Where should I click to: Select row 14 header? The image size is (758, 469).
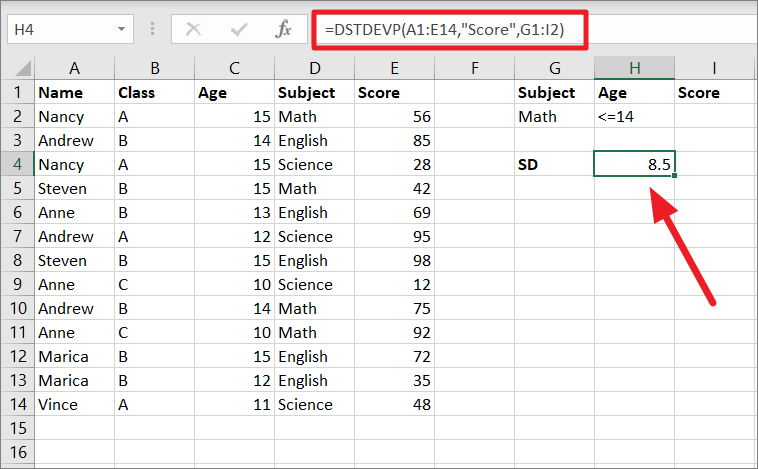click(x=17, y=404)
